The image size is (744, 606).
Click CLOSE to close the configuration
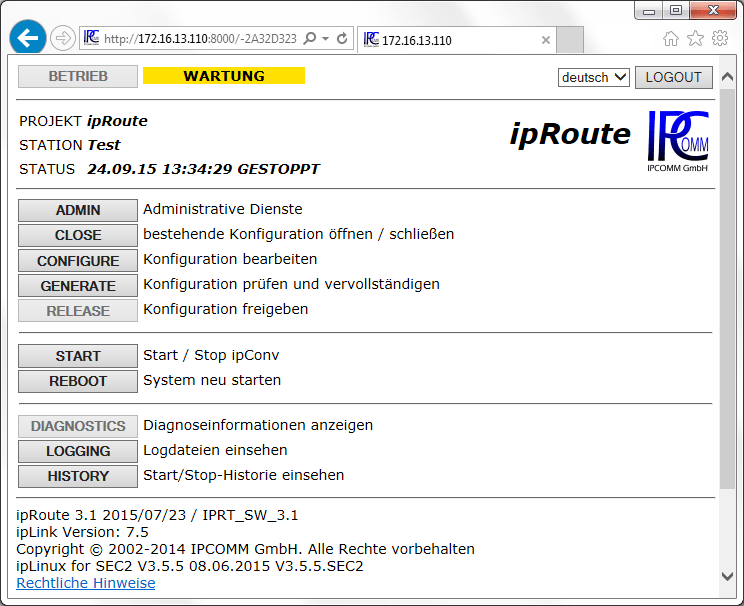[78, 235]
